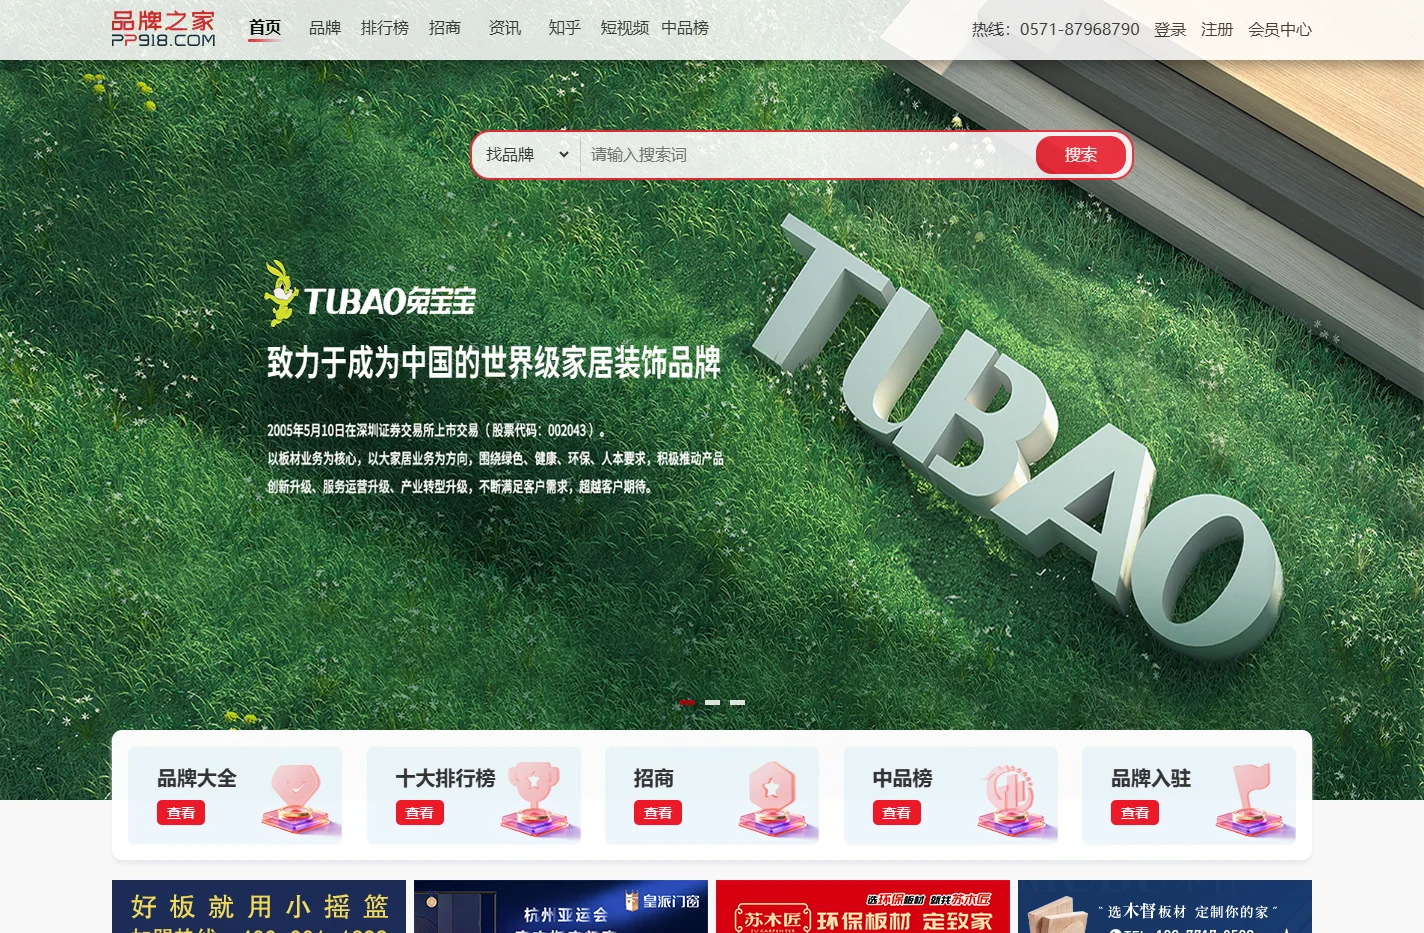The image size is (1424, 933).
Task: Select the second carousel indicator dash
Action: pyautogui.click(x=712, y=702)
